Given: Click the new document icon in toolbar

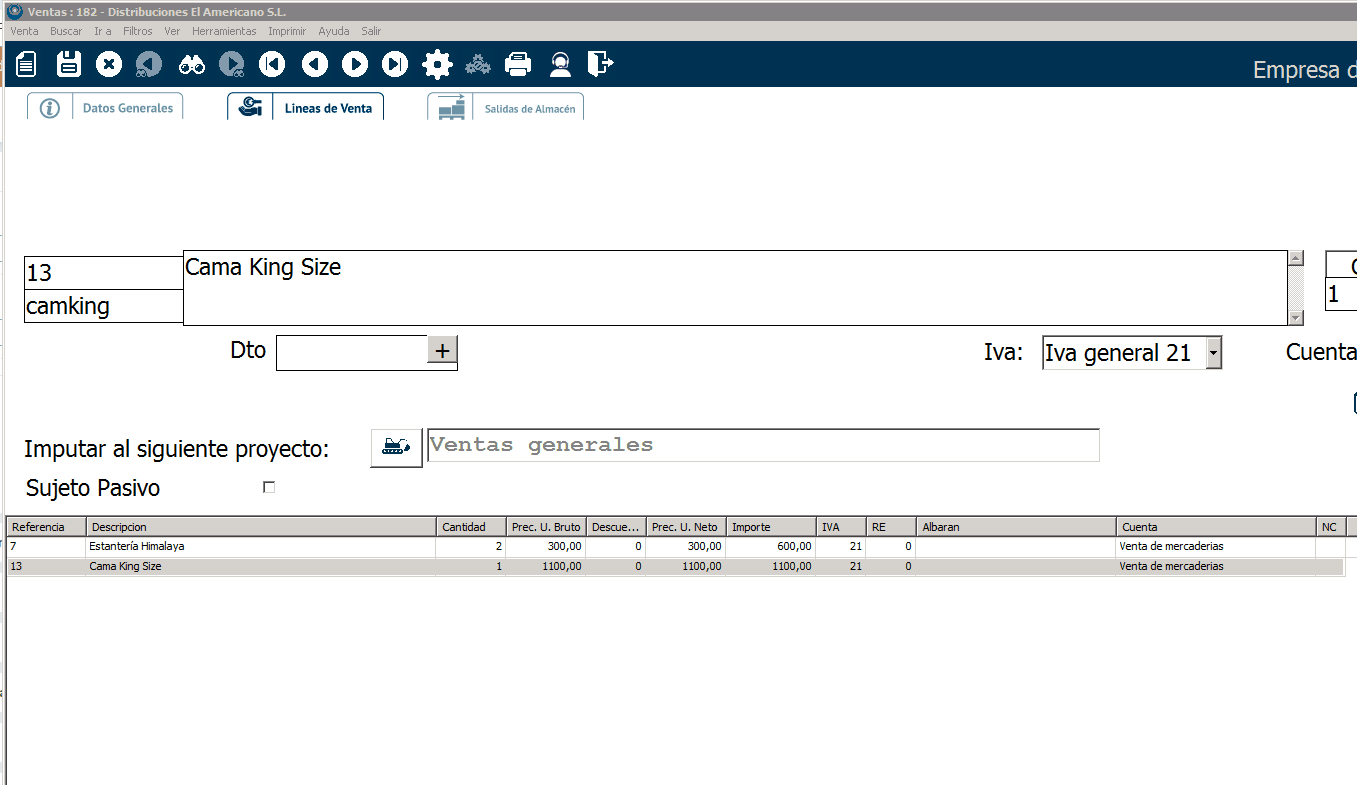Looking at the screenshot, I should point(27,65).
